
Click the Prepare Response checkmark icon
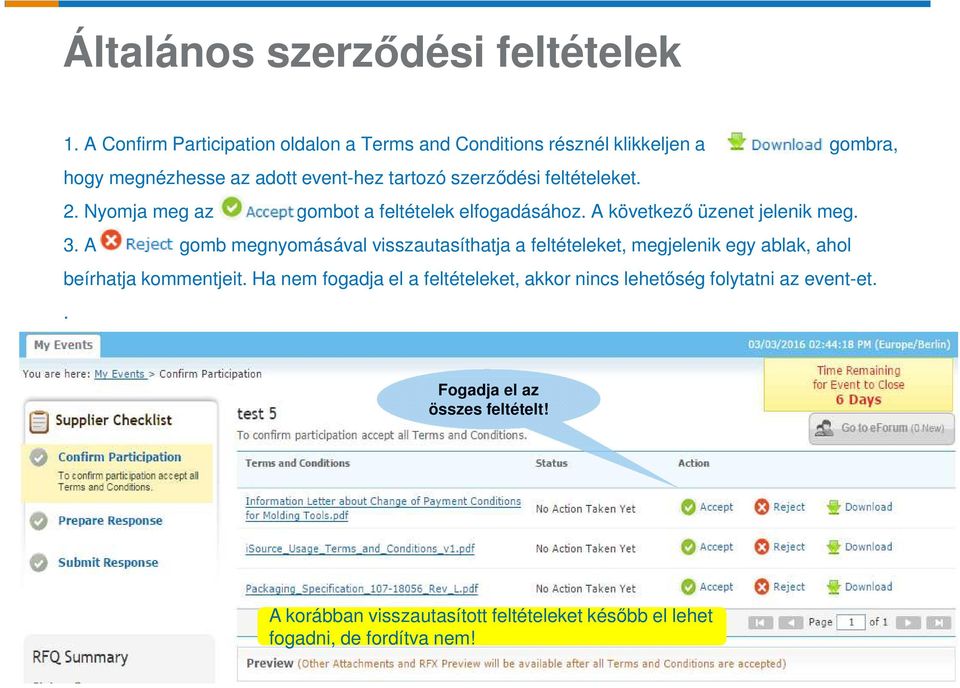pos(39,521)
